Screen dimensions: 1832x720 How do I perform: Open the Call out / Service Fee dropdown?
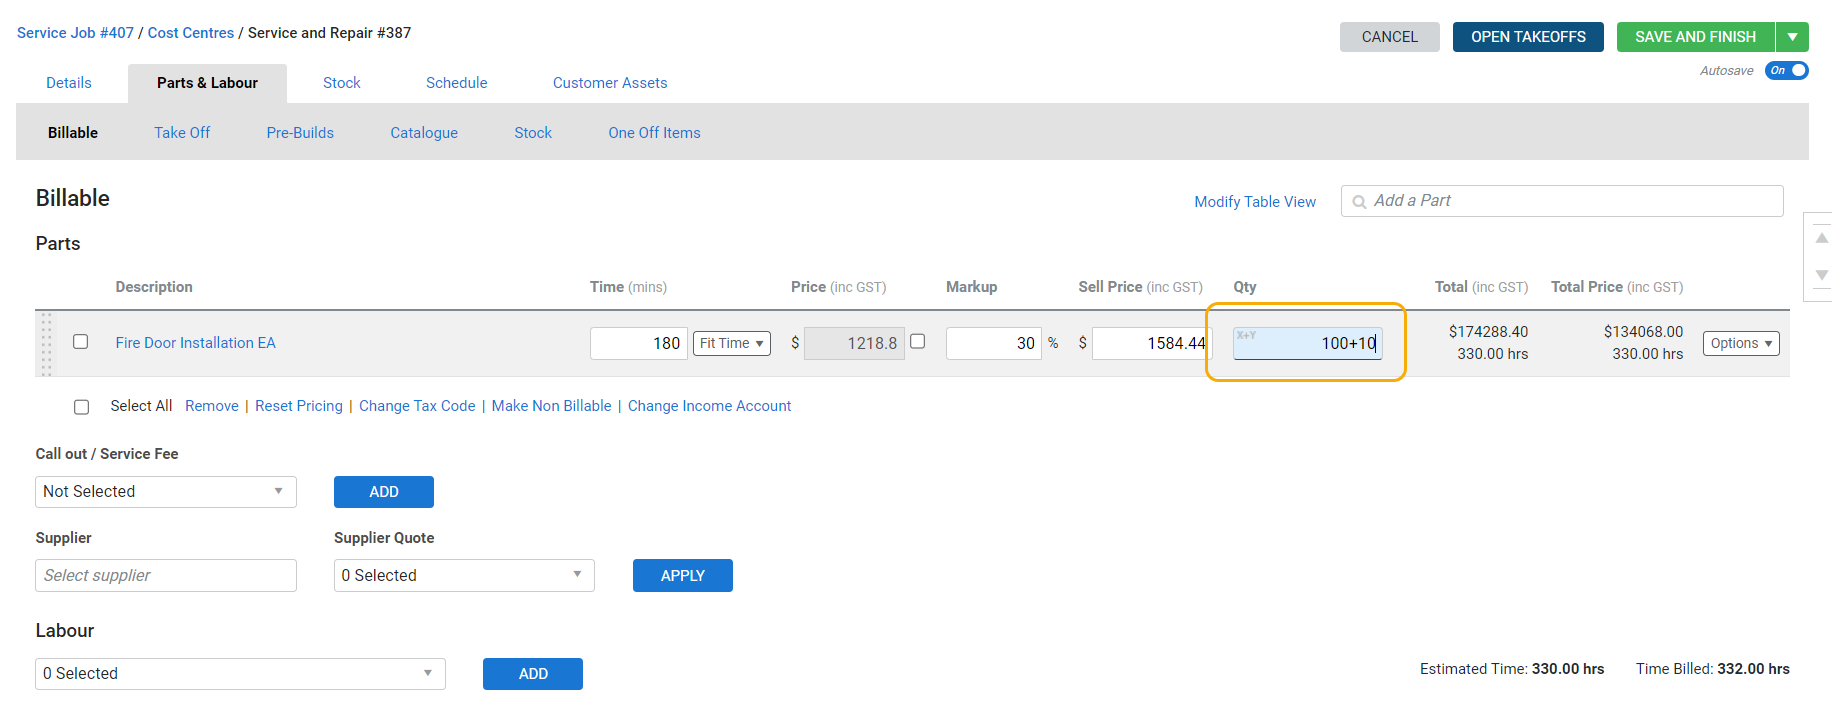point(166,492)
